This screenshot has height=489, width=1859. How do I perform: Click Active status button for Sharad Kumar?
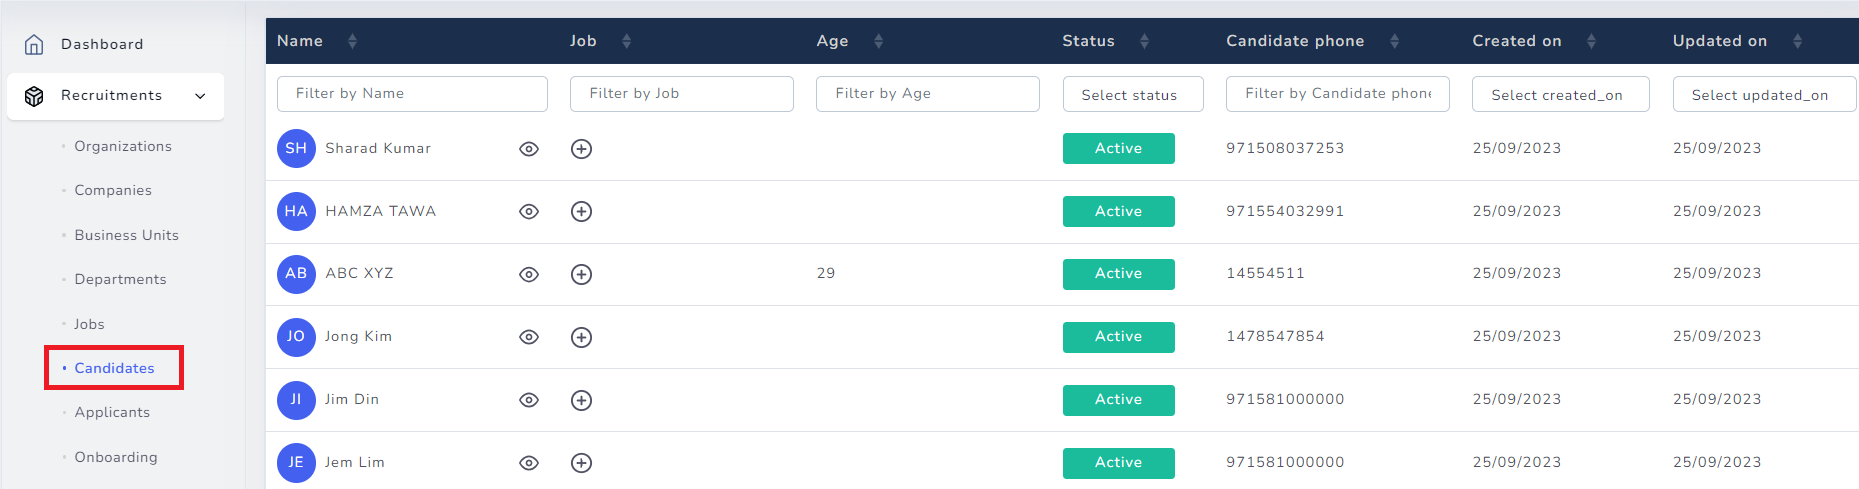point(1118,148)
